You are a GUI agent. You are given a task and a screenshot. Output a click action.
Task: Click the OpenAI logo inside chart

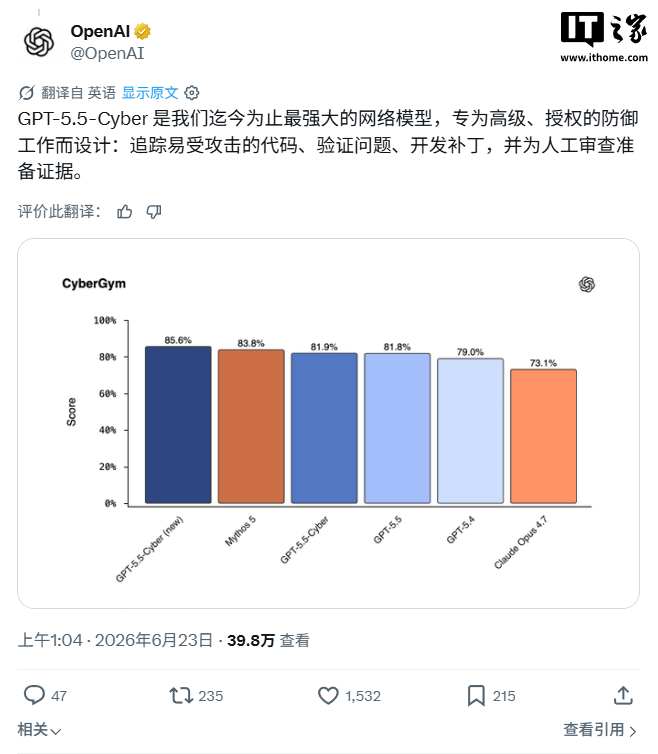point(587,284)
